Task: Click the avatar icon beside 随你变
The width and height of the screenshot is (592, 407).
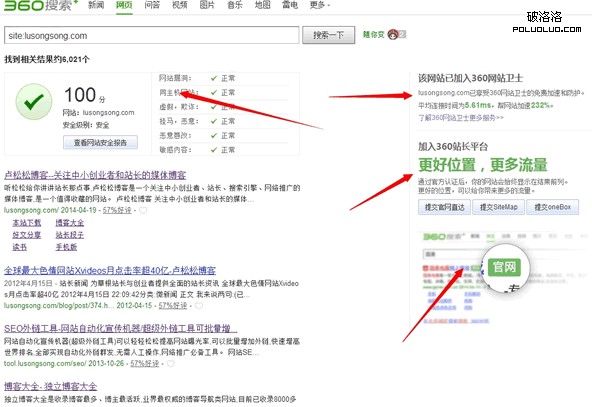Action: click(x=393, y=34)
